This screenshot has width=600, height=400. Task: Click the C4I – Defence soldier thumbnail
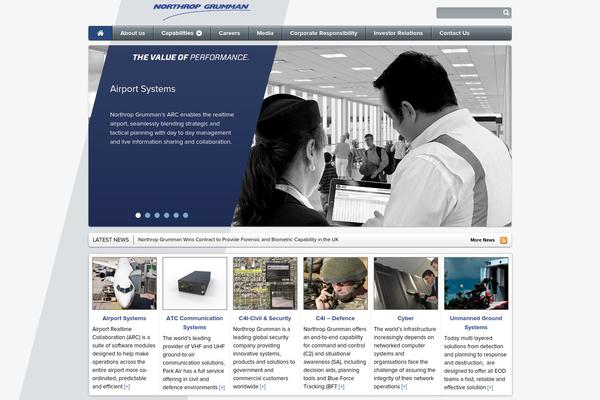pyautogui.click(x=336, y=283)
